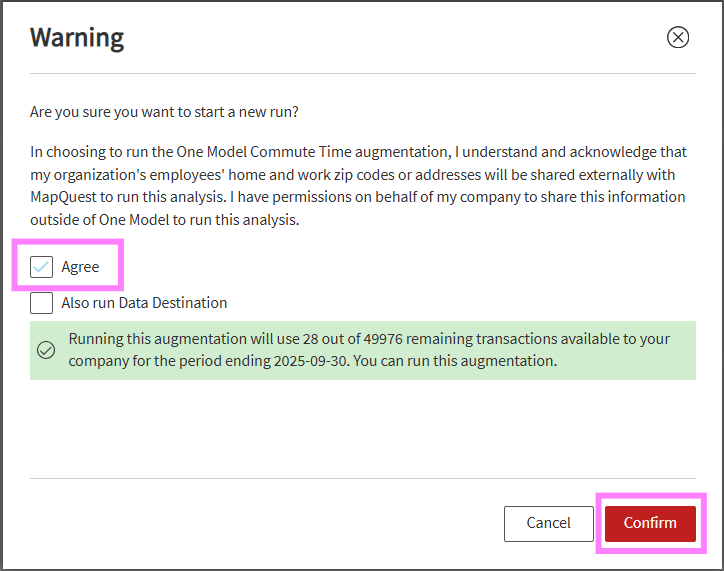Image resolution: width=724 pixels, height=571 pixels.
Task: Click the green circled checkmark status icon
Action: point(46,350)
